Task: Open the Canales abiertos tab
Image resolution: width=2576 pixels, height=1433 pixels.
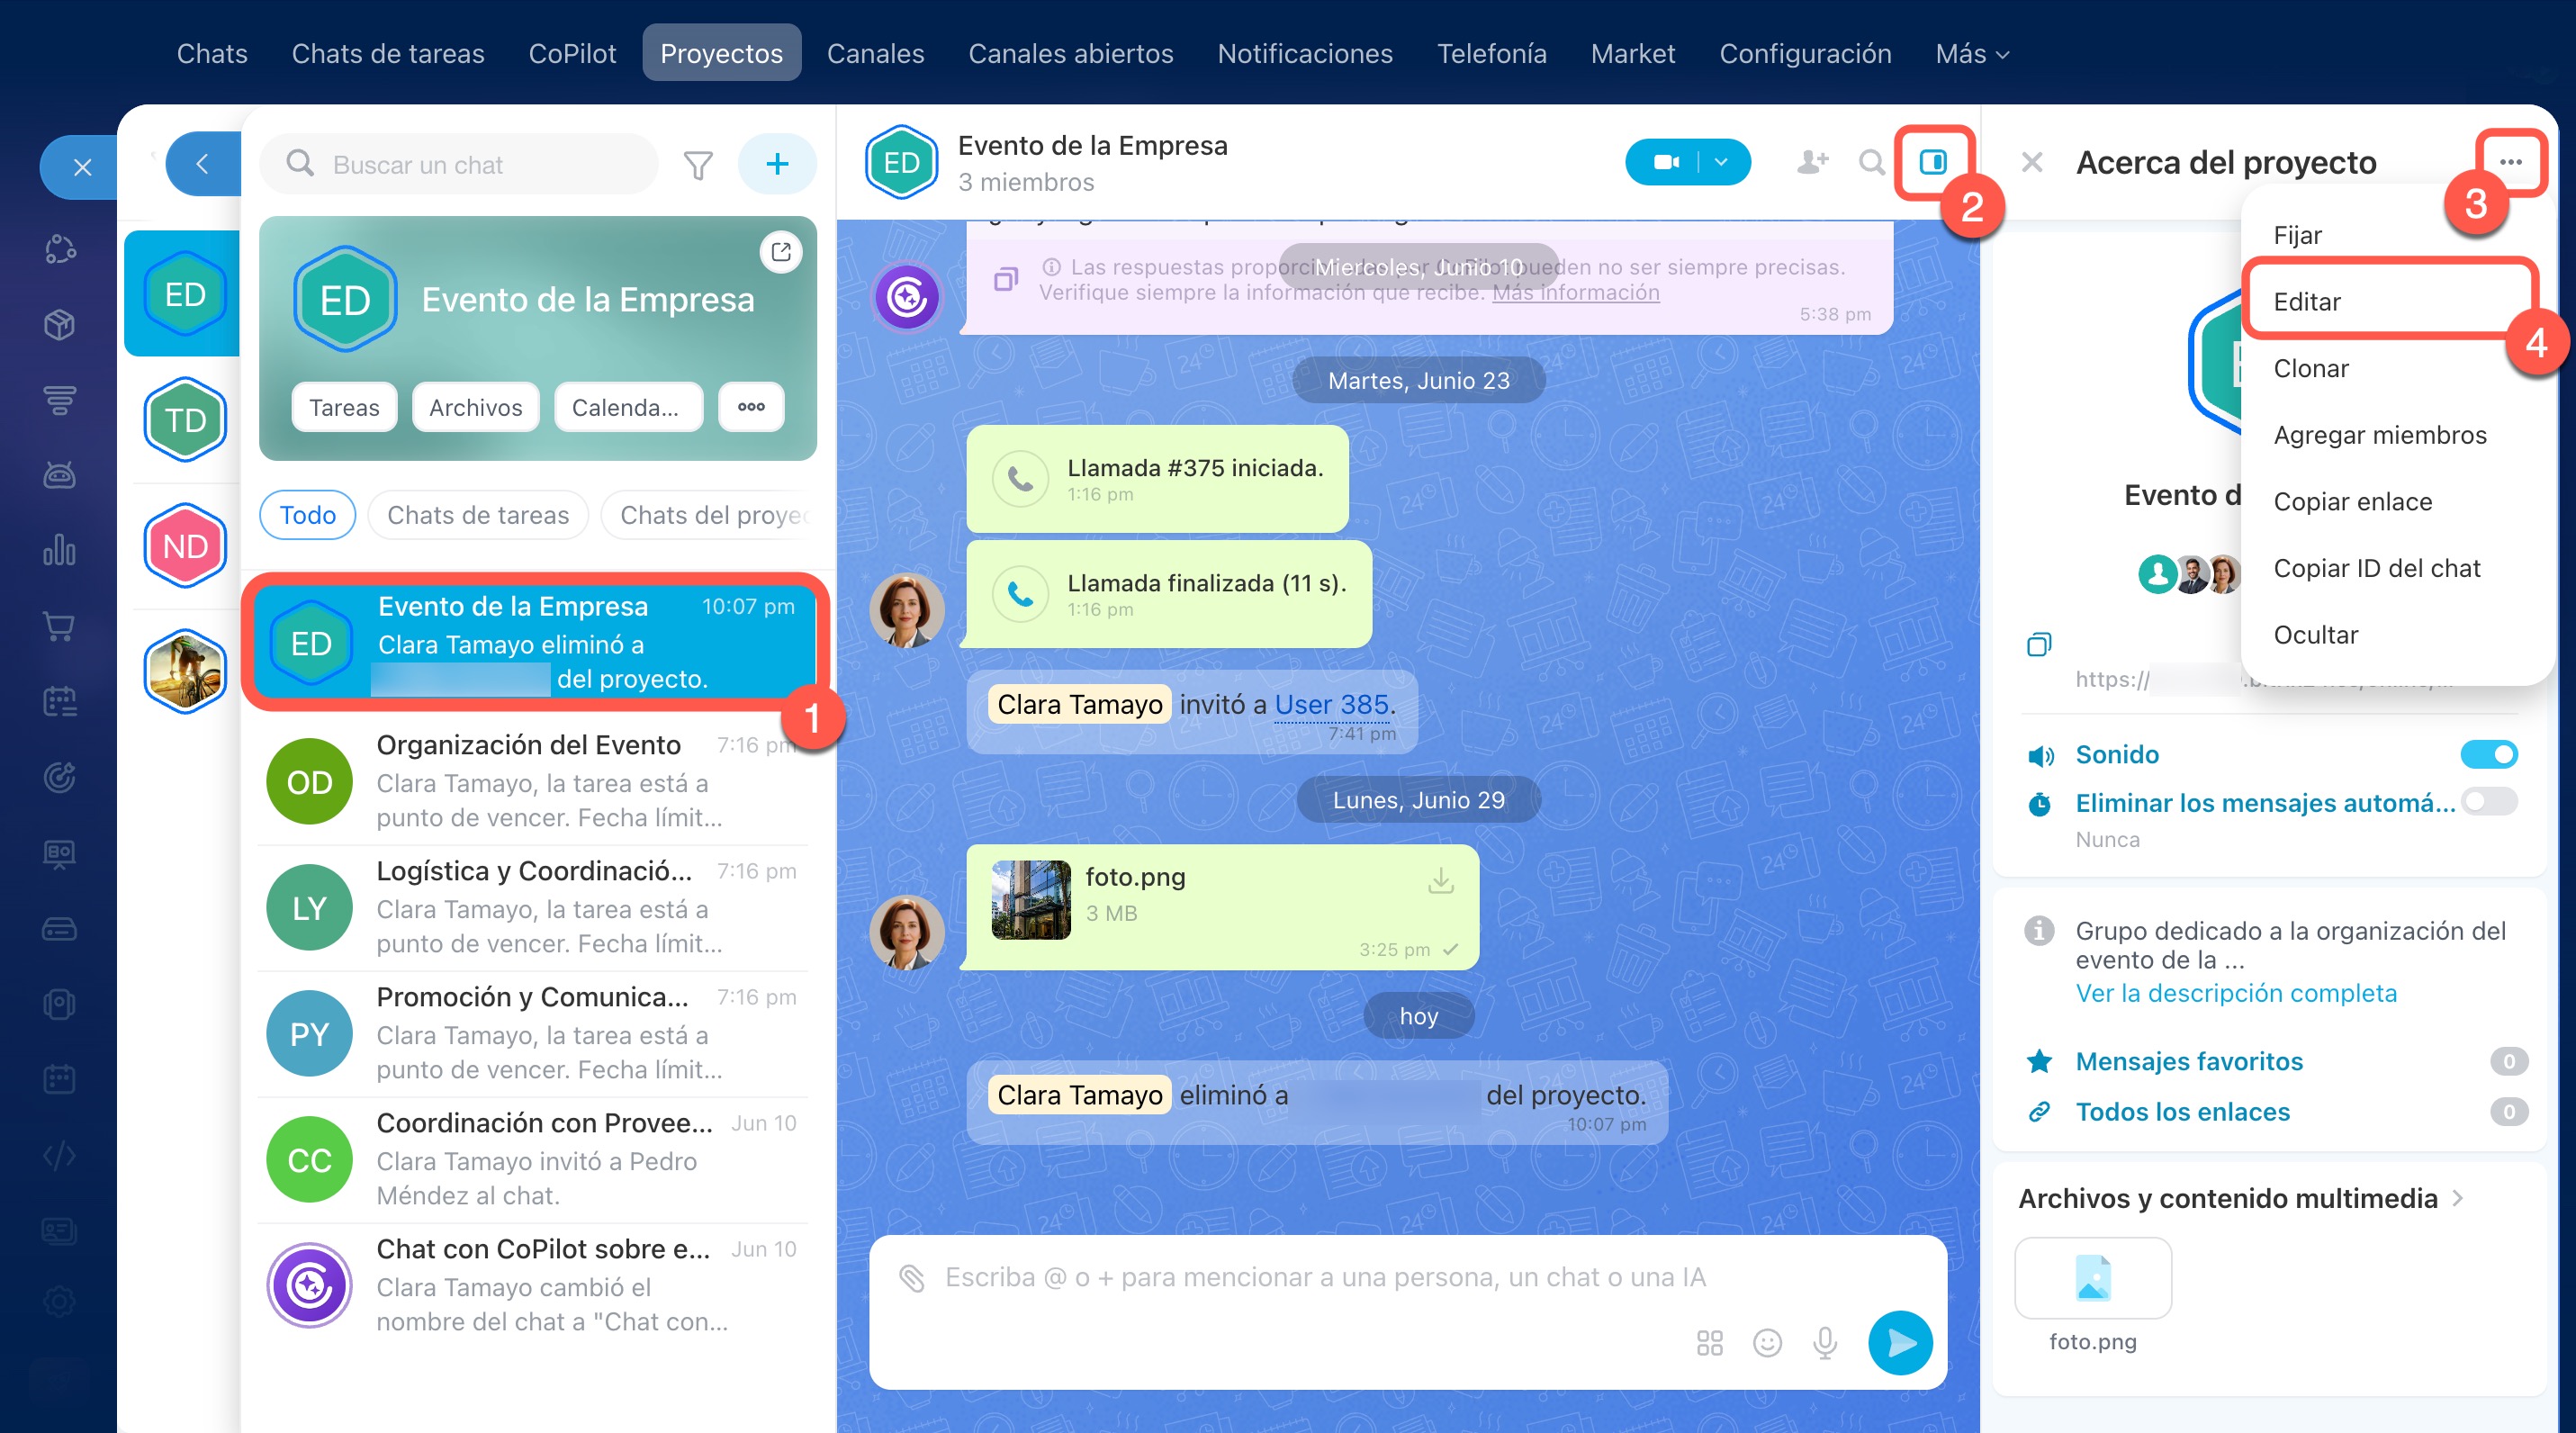Action: [1070, 53]
